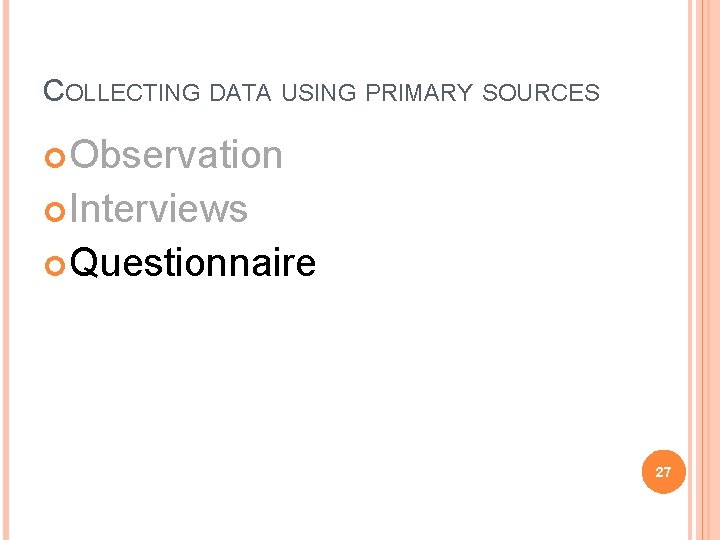Screen dimensions: 720x540
Task: Click the orange slide number 27 circle
Action: [663, 472]
